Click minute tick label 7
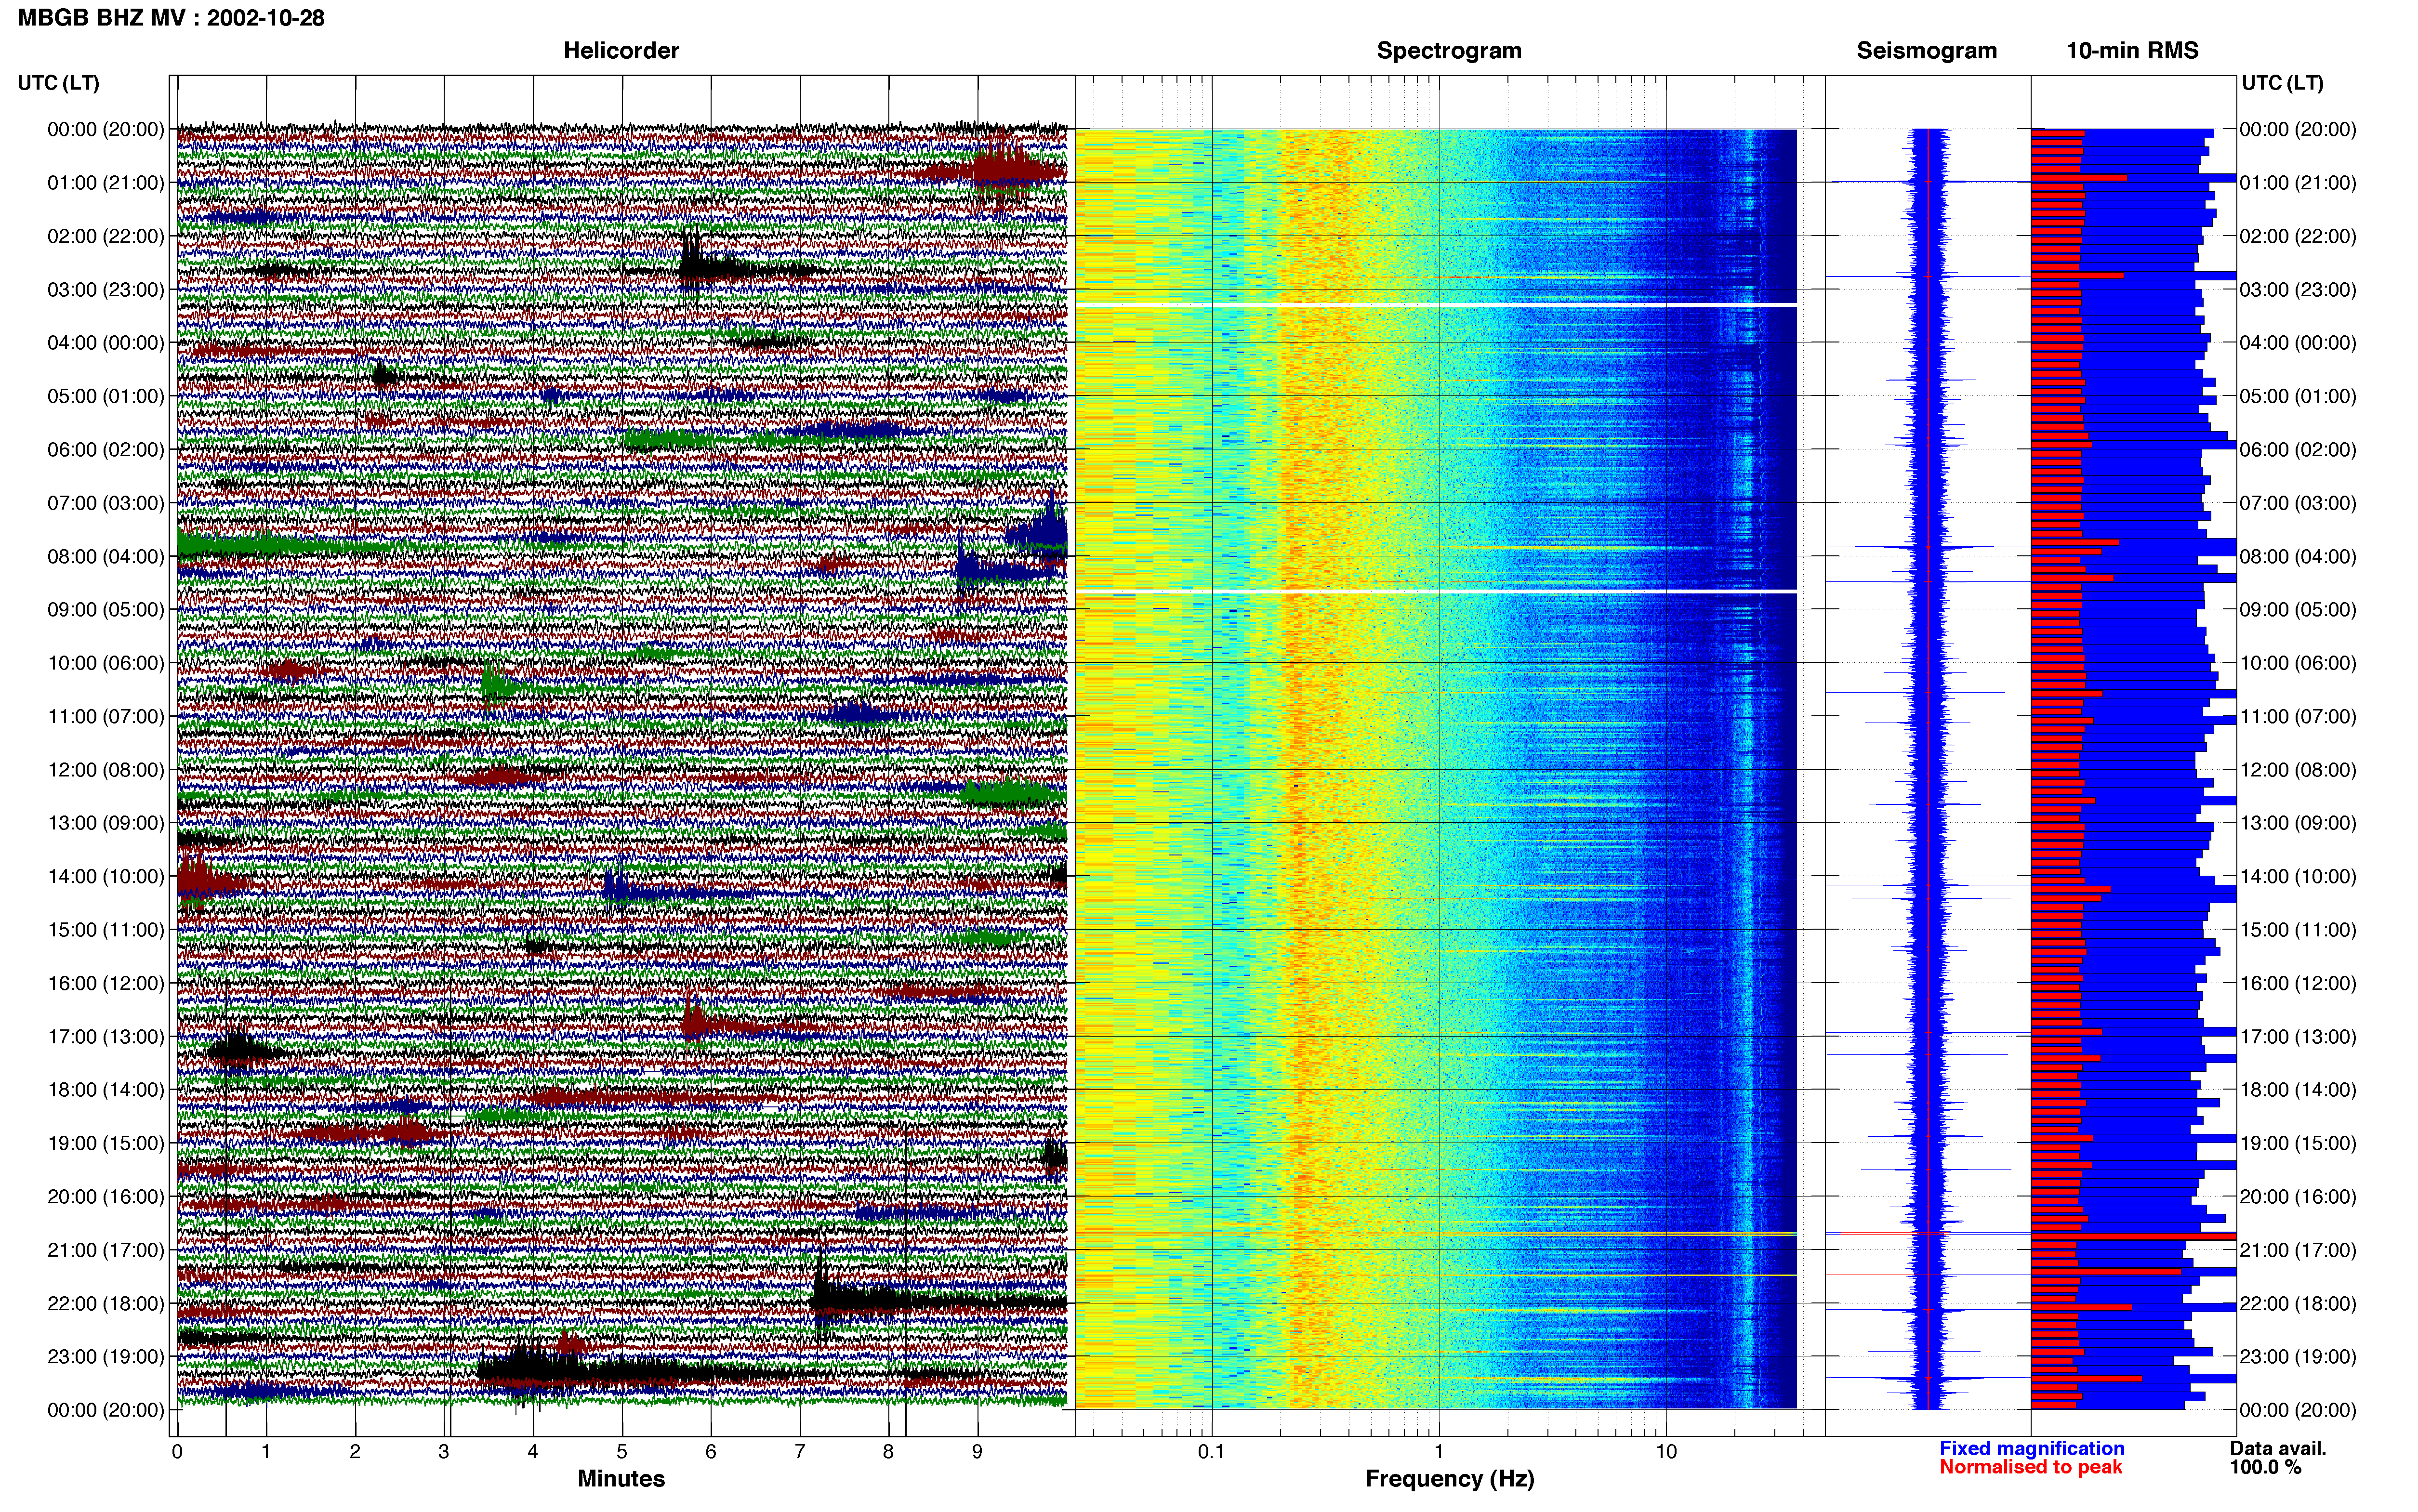The width and height of the screenshot is (2418, 1512). (x=800, y=1451)
